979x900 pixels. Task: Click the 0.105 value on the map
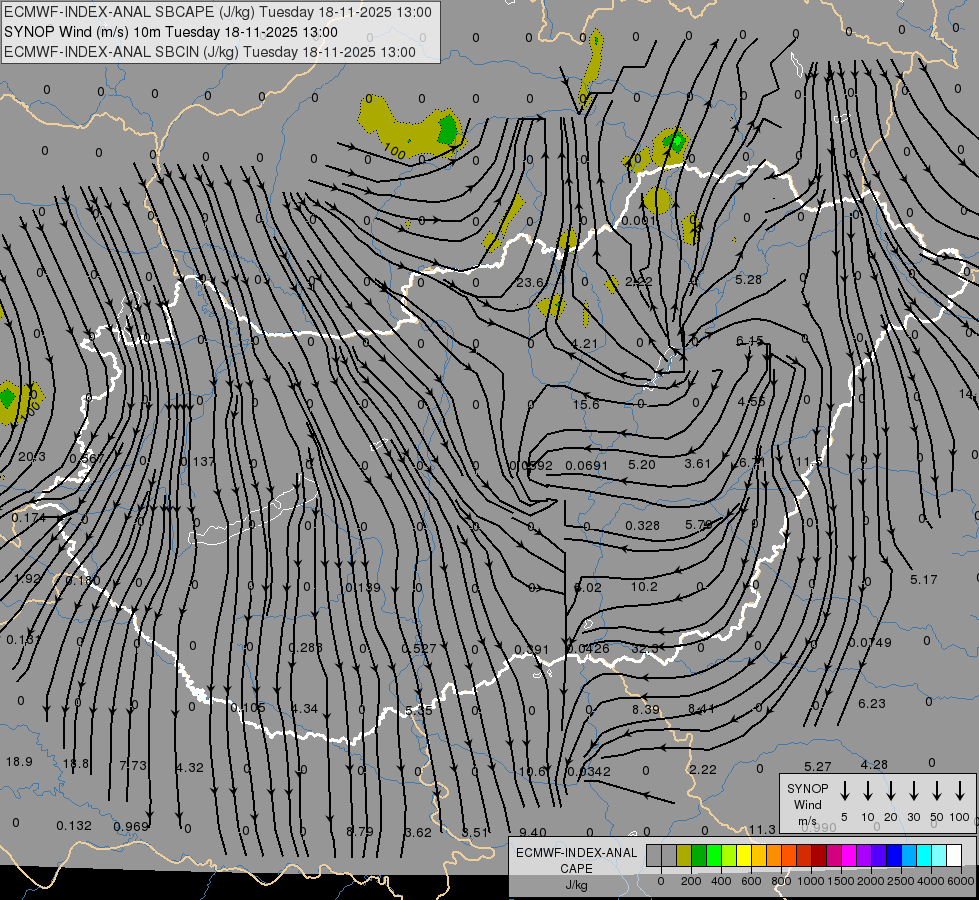[248, 708]
